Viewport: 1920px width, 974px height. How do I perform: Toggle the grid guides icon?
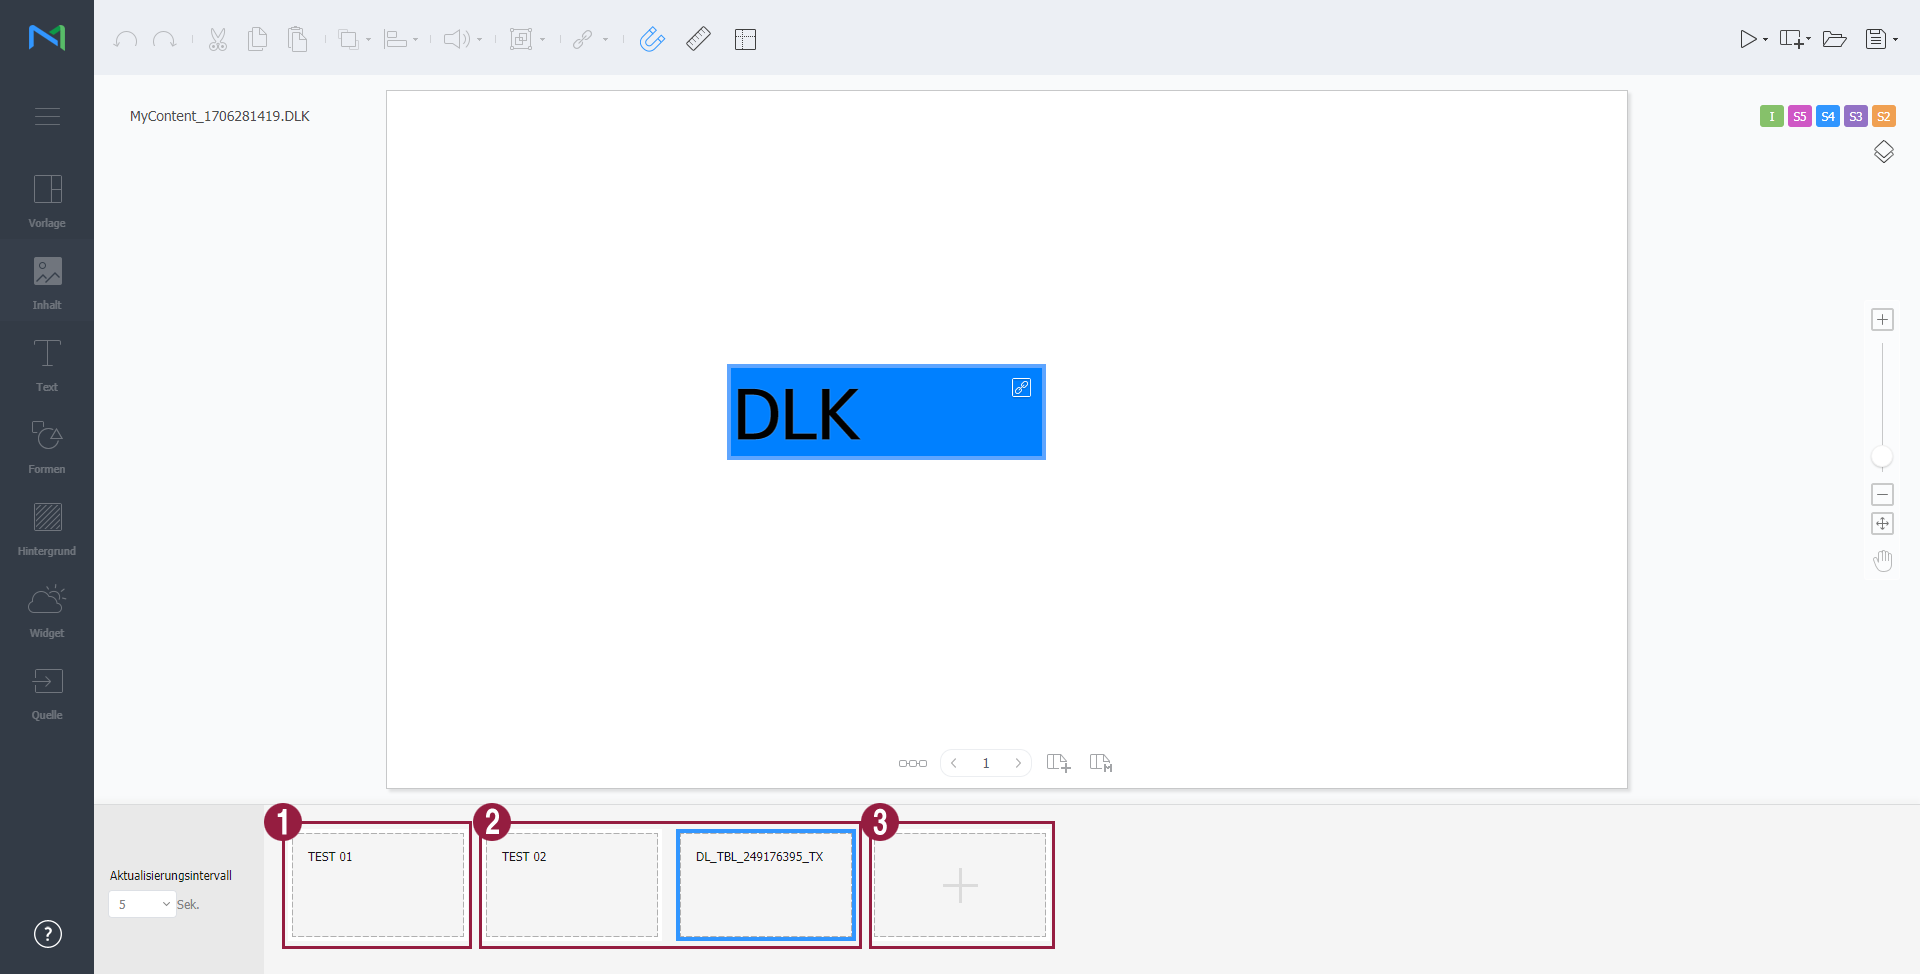coord(745,40)
